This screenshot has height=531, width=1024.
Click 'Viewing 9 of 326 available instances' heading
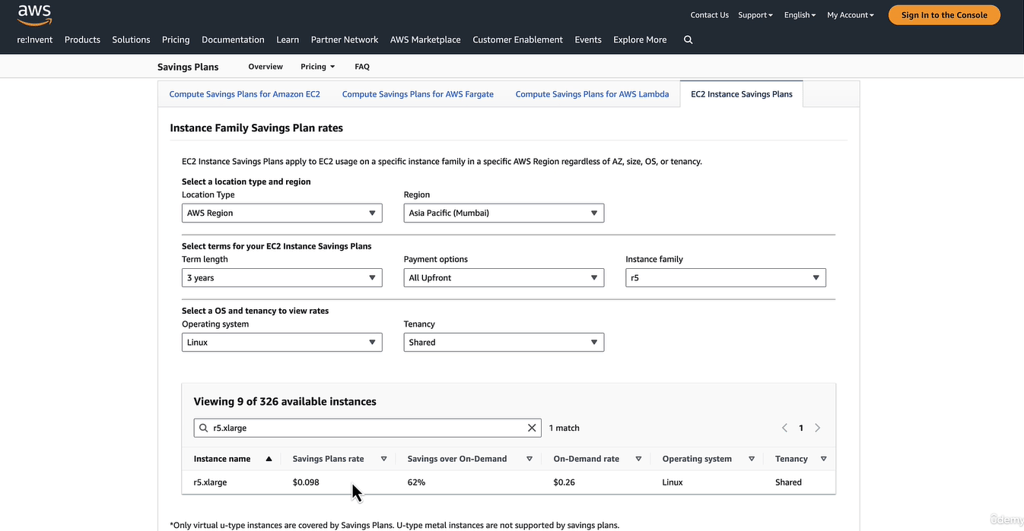pos(285,402)
